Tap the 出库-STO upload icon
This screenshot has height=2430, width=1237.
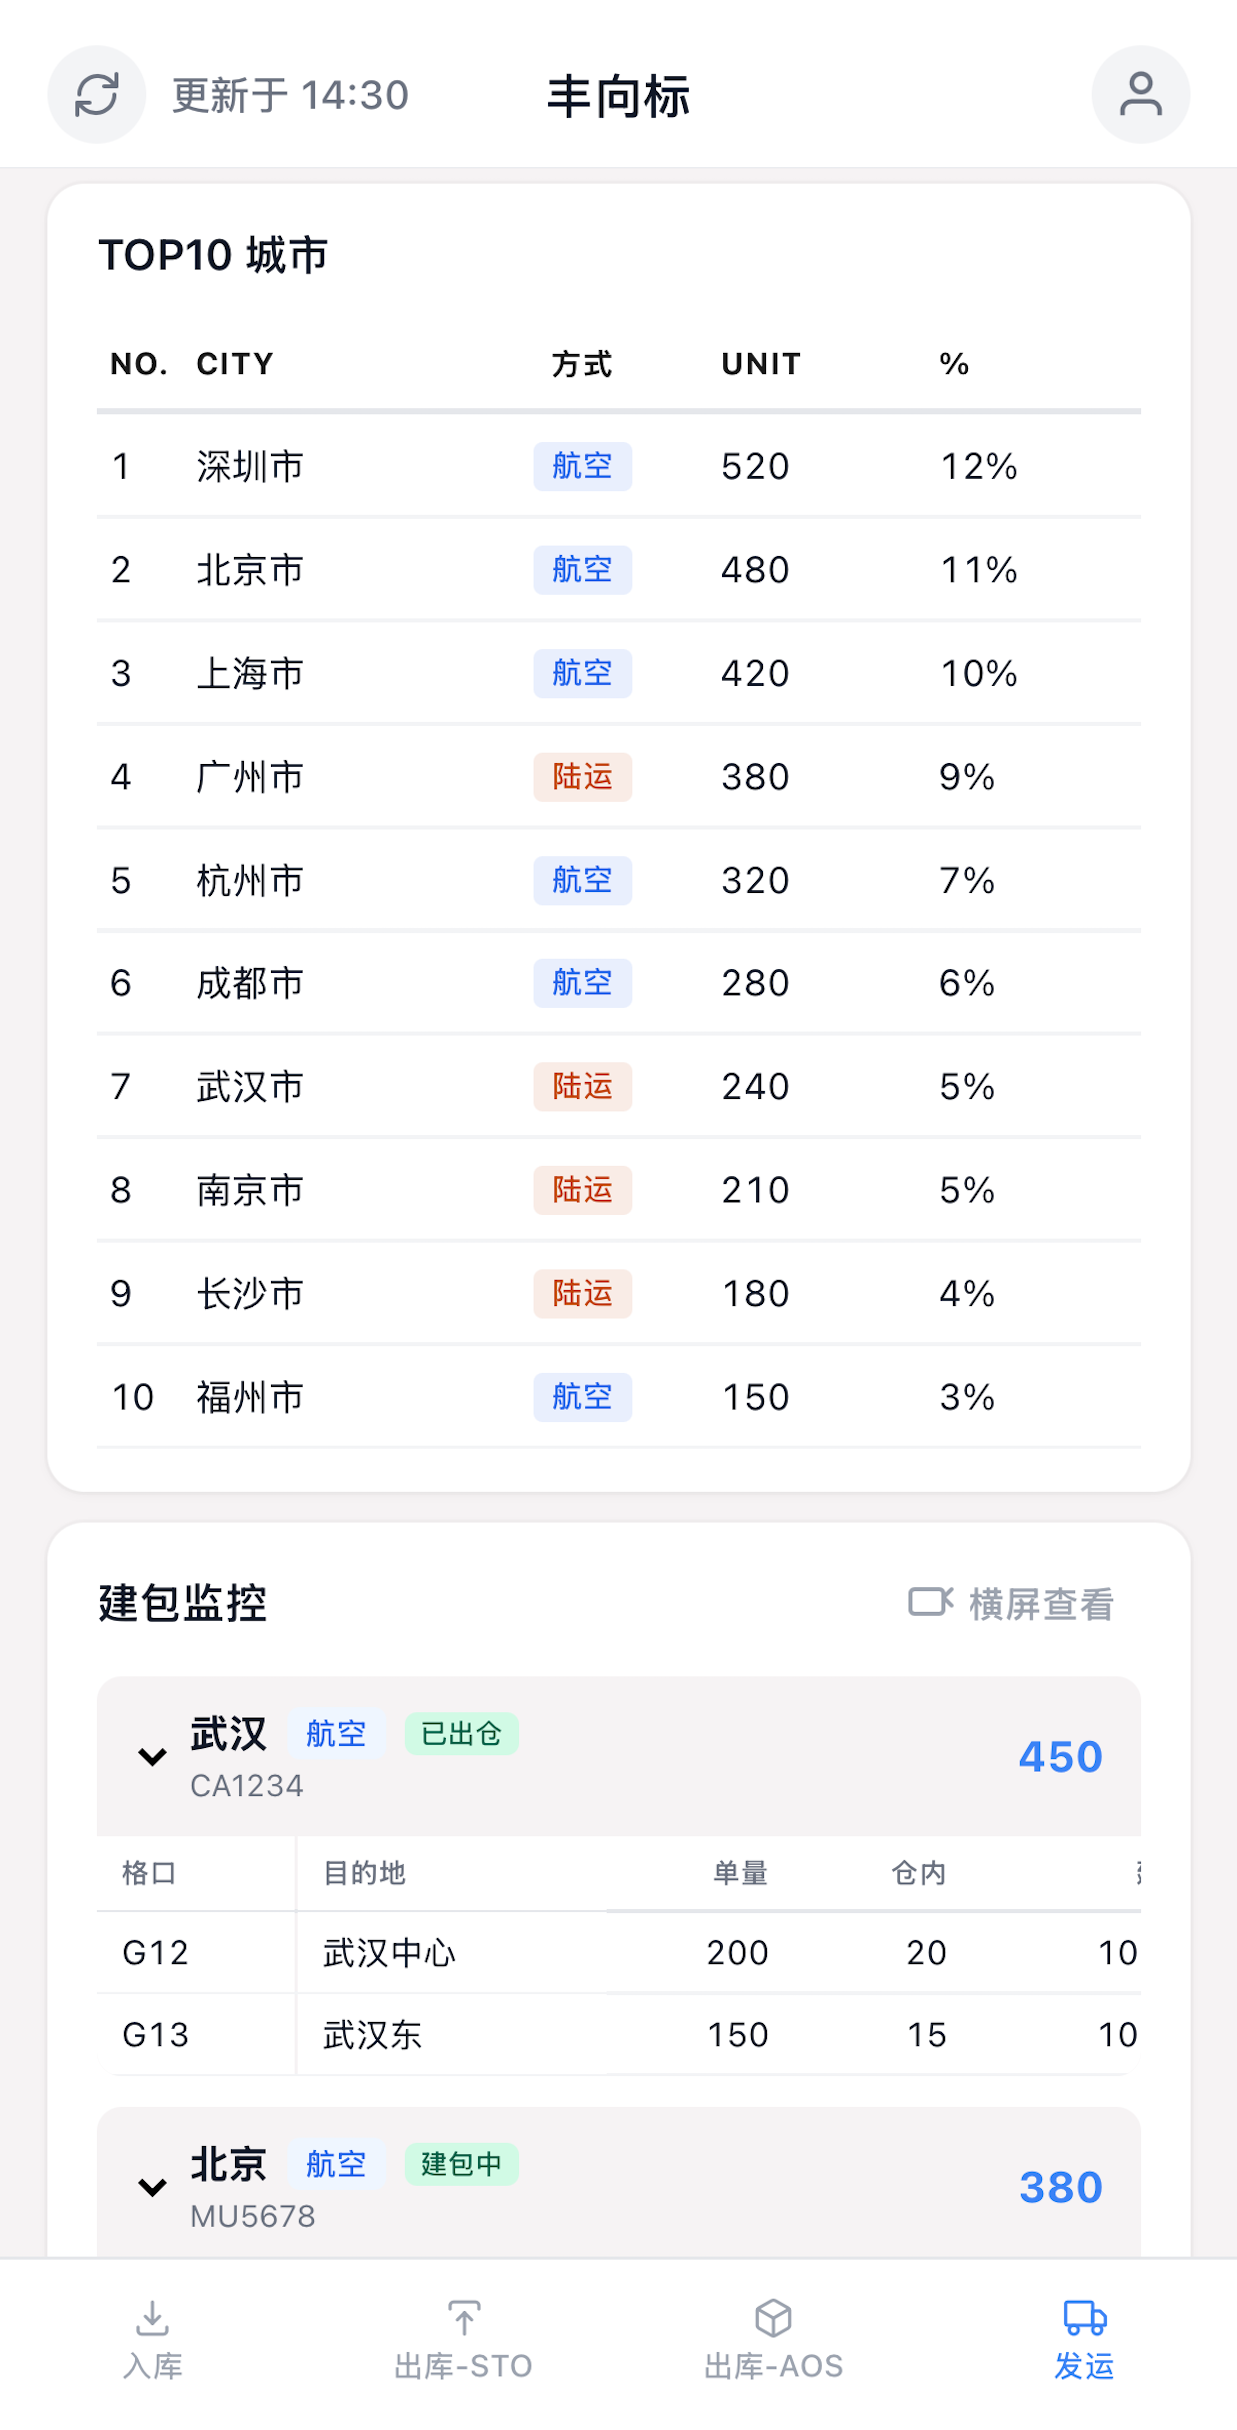(x=463, y=2317)
